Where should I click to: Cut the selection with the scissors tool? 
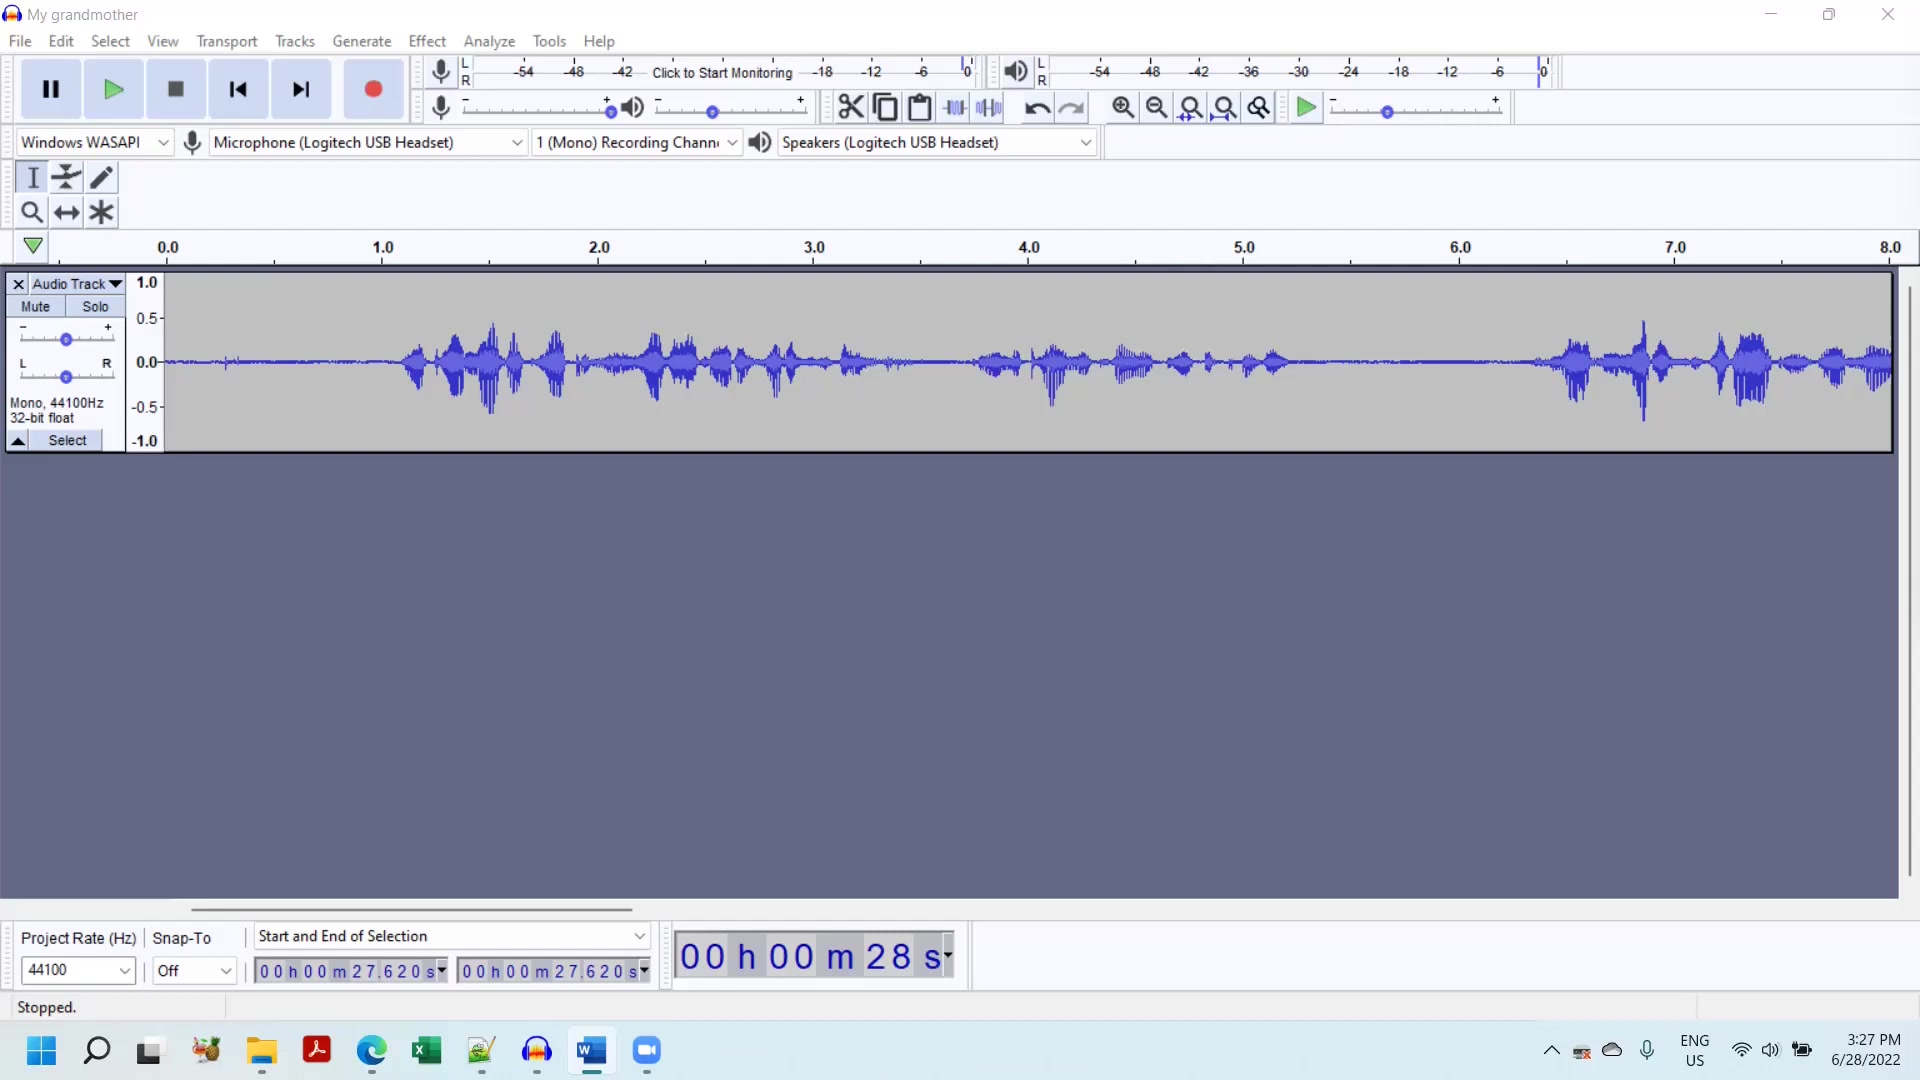click(x=850, y=107)
